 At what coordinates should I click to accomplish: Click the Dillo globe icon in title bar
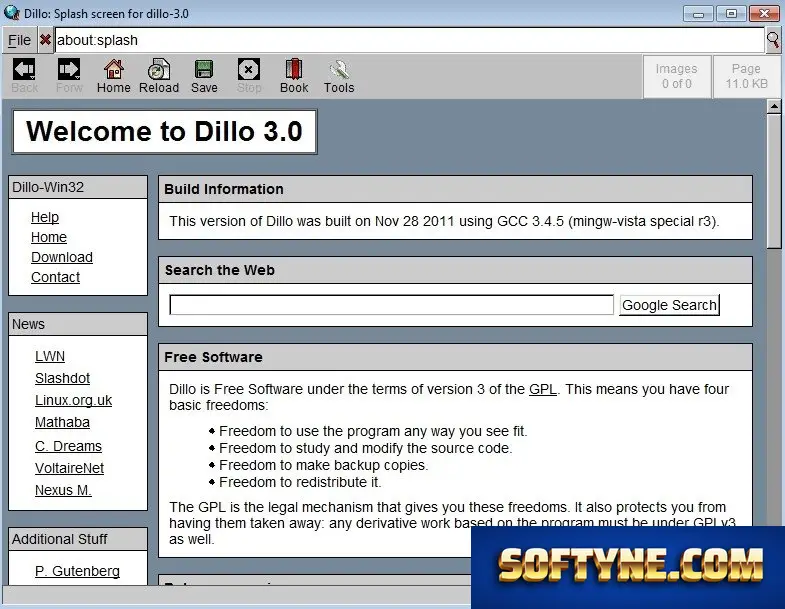[x=11, y=13]
